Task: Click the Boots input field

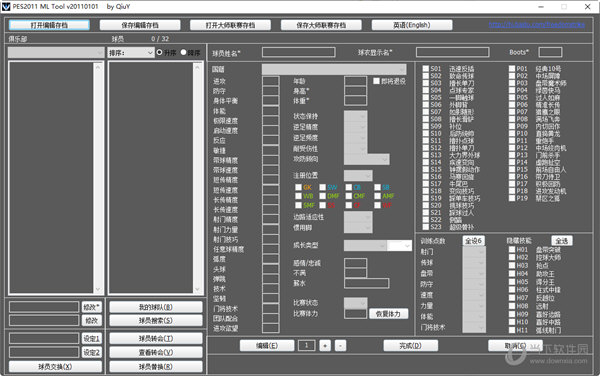Action: pyautogui.click(x=550, y=52)
